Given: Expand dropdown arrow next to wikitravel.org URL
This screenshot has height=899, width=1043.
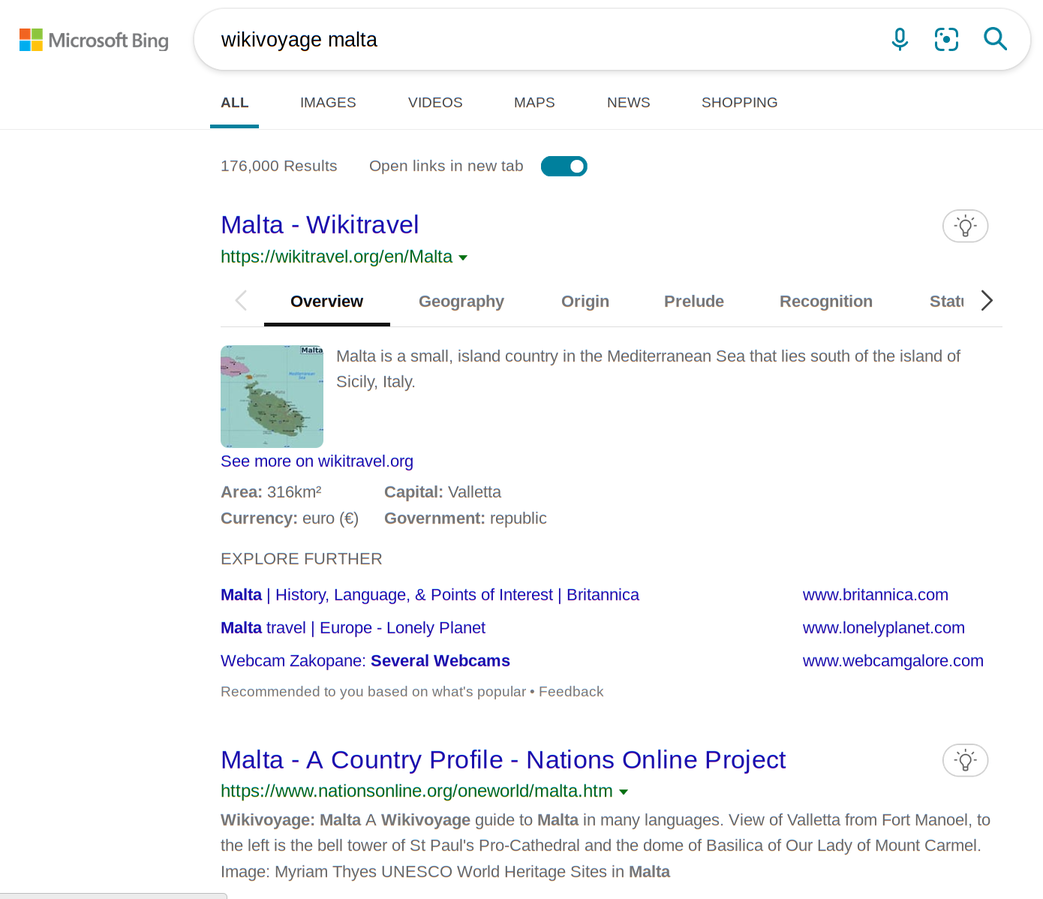Looking at the screenshot, I should 463,257.
